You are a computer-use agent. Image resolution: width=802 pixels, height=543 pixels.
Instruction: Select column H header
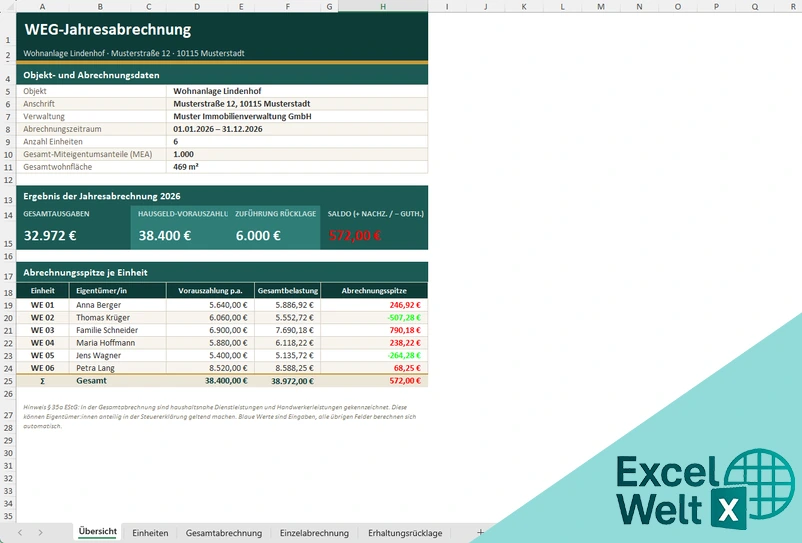click(383, 6)
